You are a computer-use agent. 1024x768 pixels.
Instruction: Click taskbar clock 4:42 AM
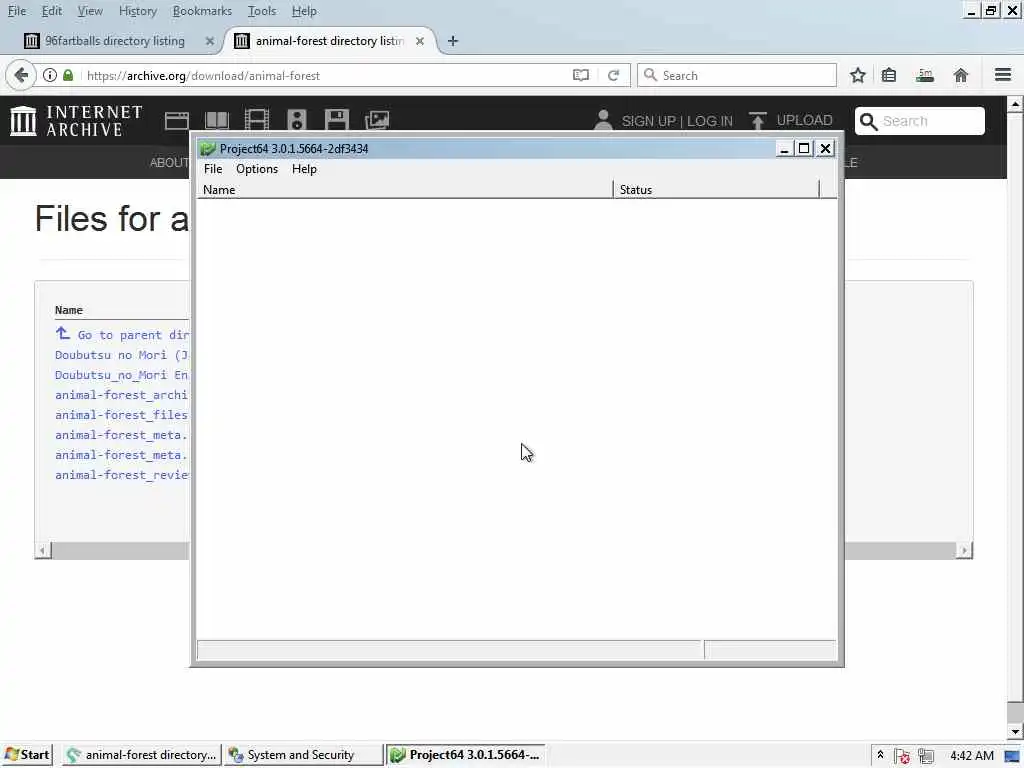972,756
